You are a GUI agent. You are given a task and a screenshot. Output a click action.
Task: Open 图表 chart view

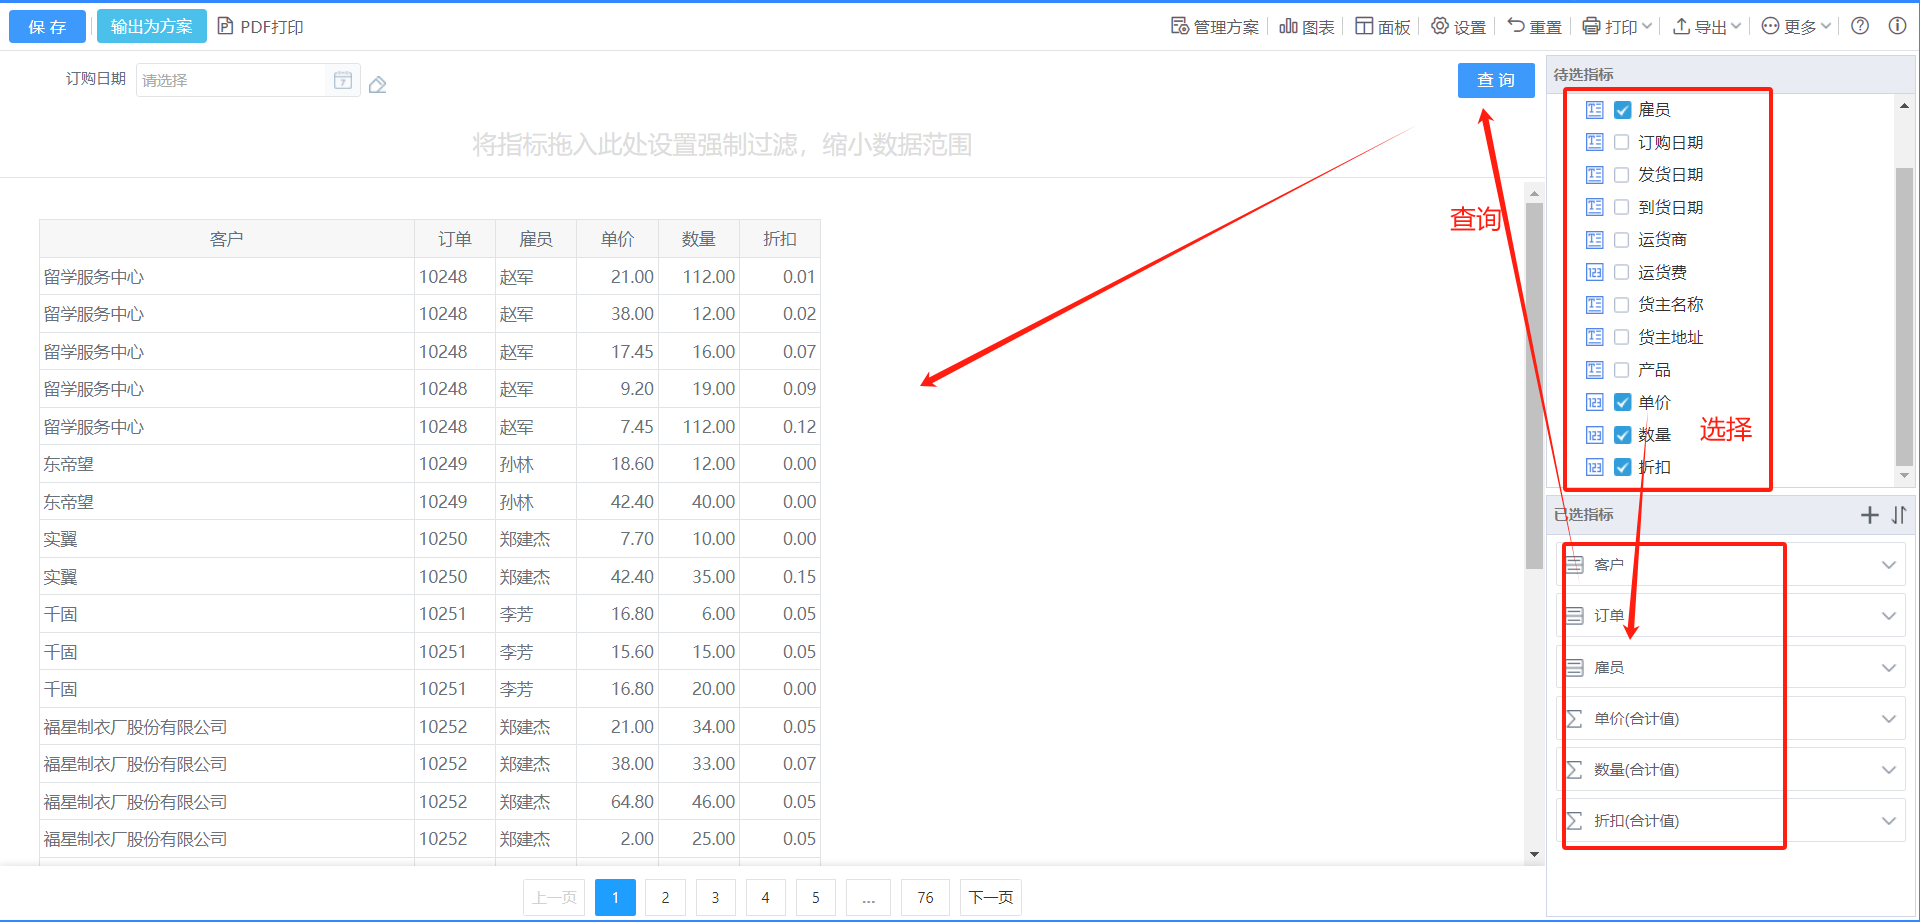[1307, 27]
